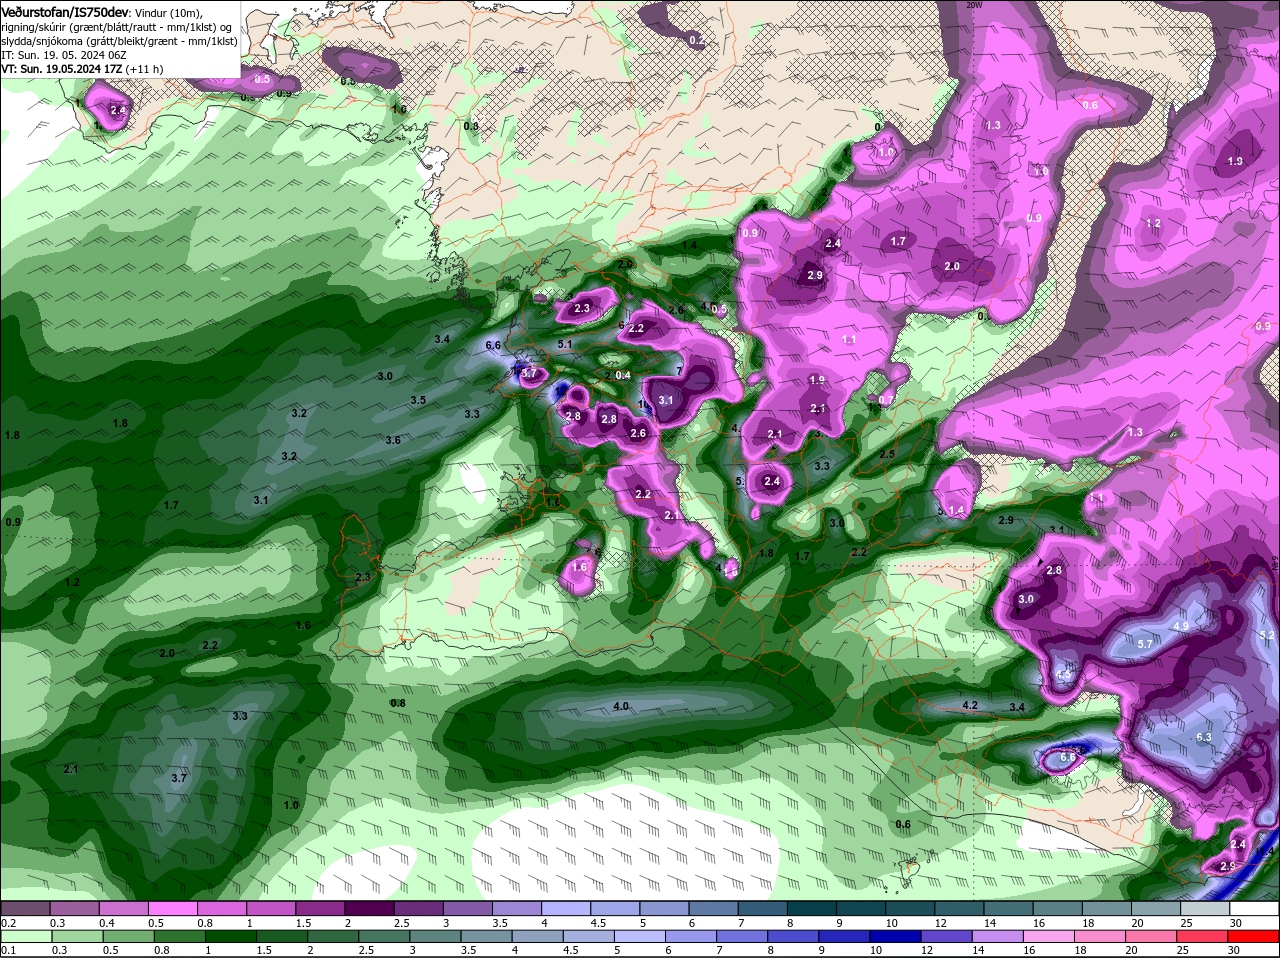1280x958 pixels.
Task: Click the 4.2 precipitation value on map
Action: point(969,705)
